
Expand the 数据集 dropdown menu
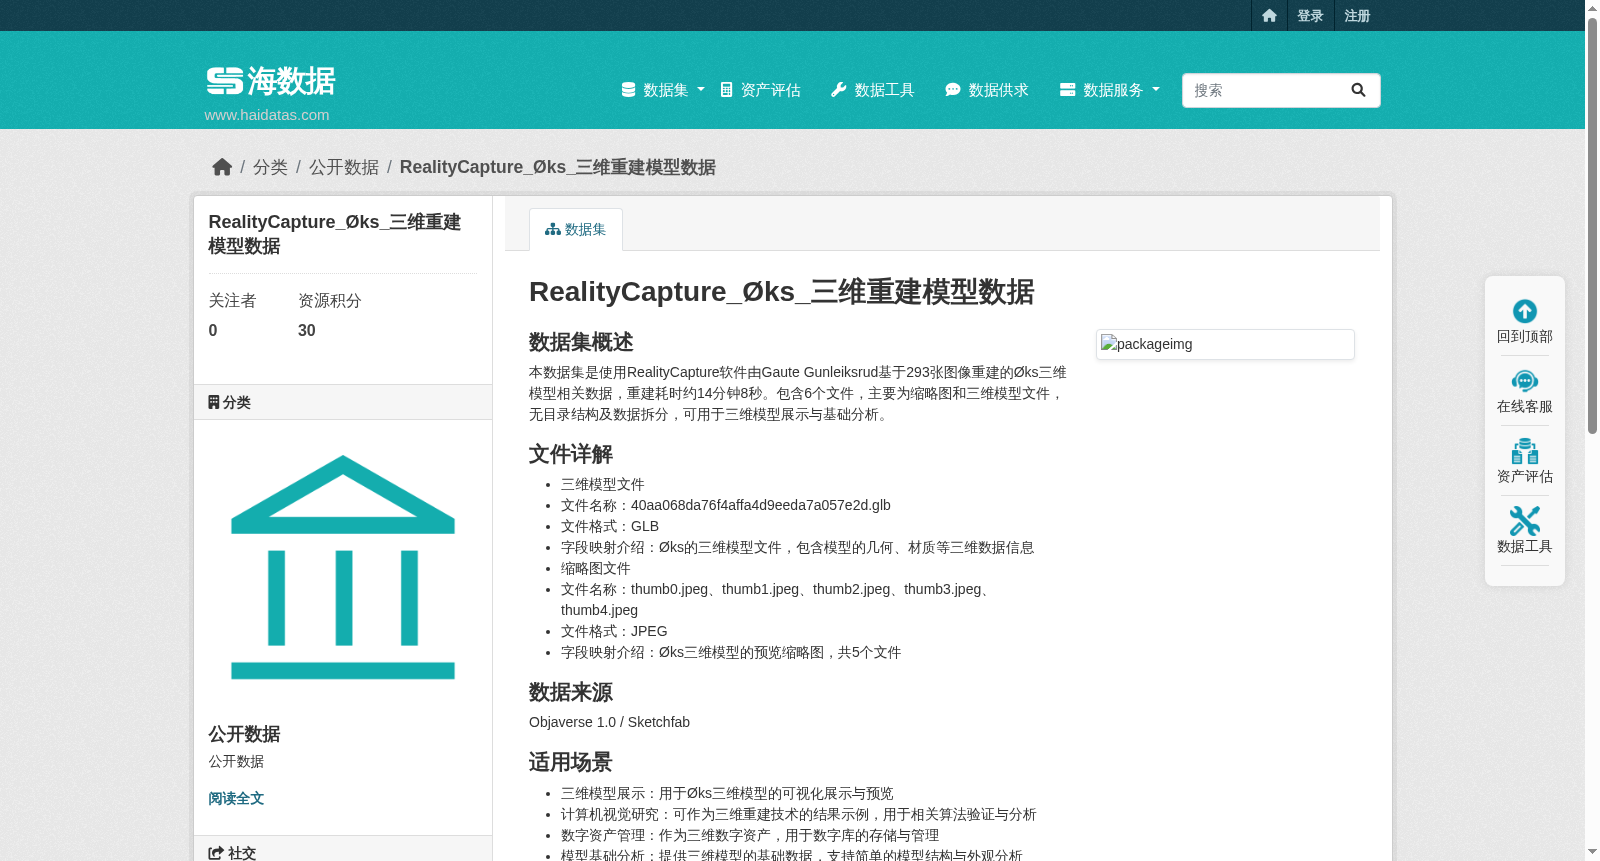[663, 90]
